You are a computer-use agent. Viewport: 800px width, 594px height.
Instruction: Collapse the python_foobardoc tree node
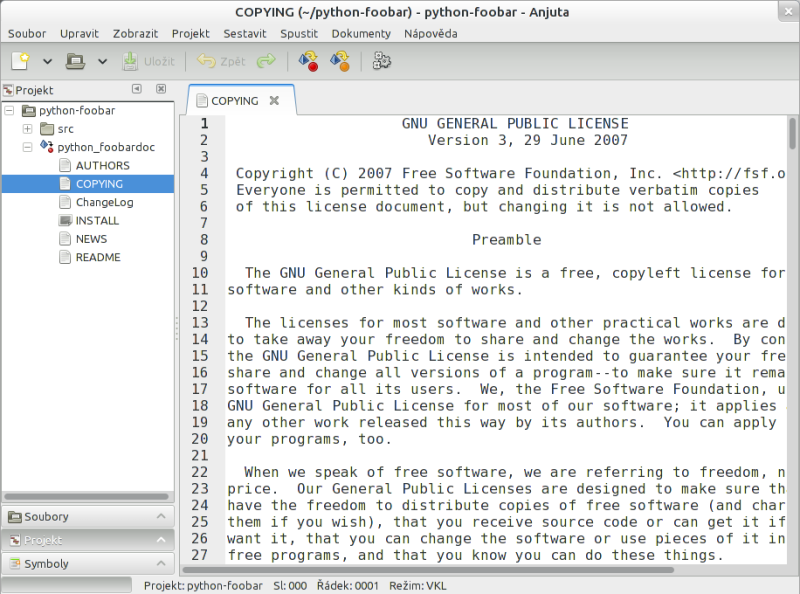coord(28,147)
